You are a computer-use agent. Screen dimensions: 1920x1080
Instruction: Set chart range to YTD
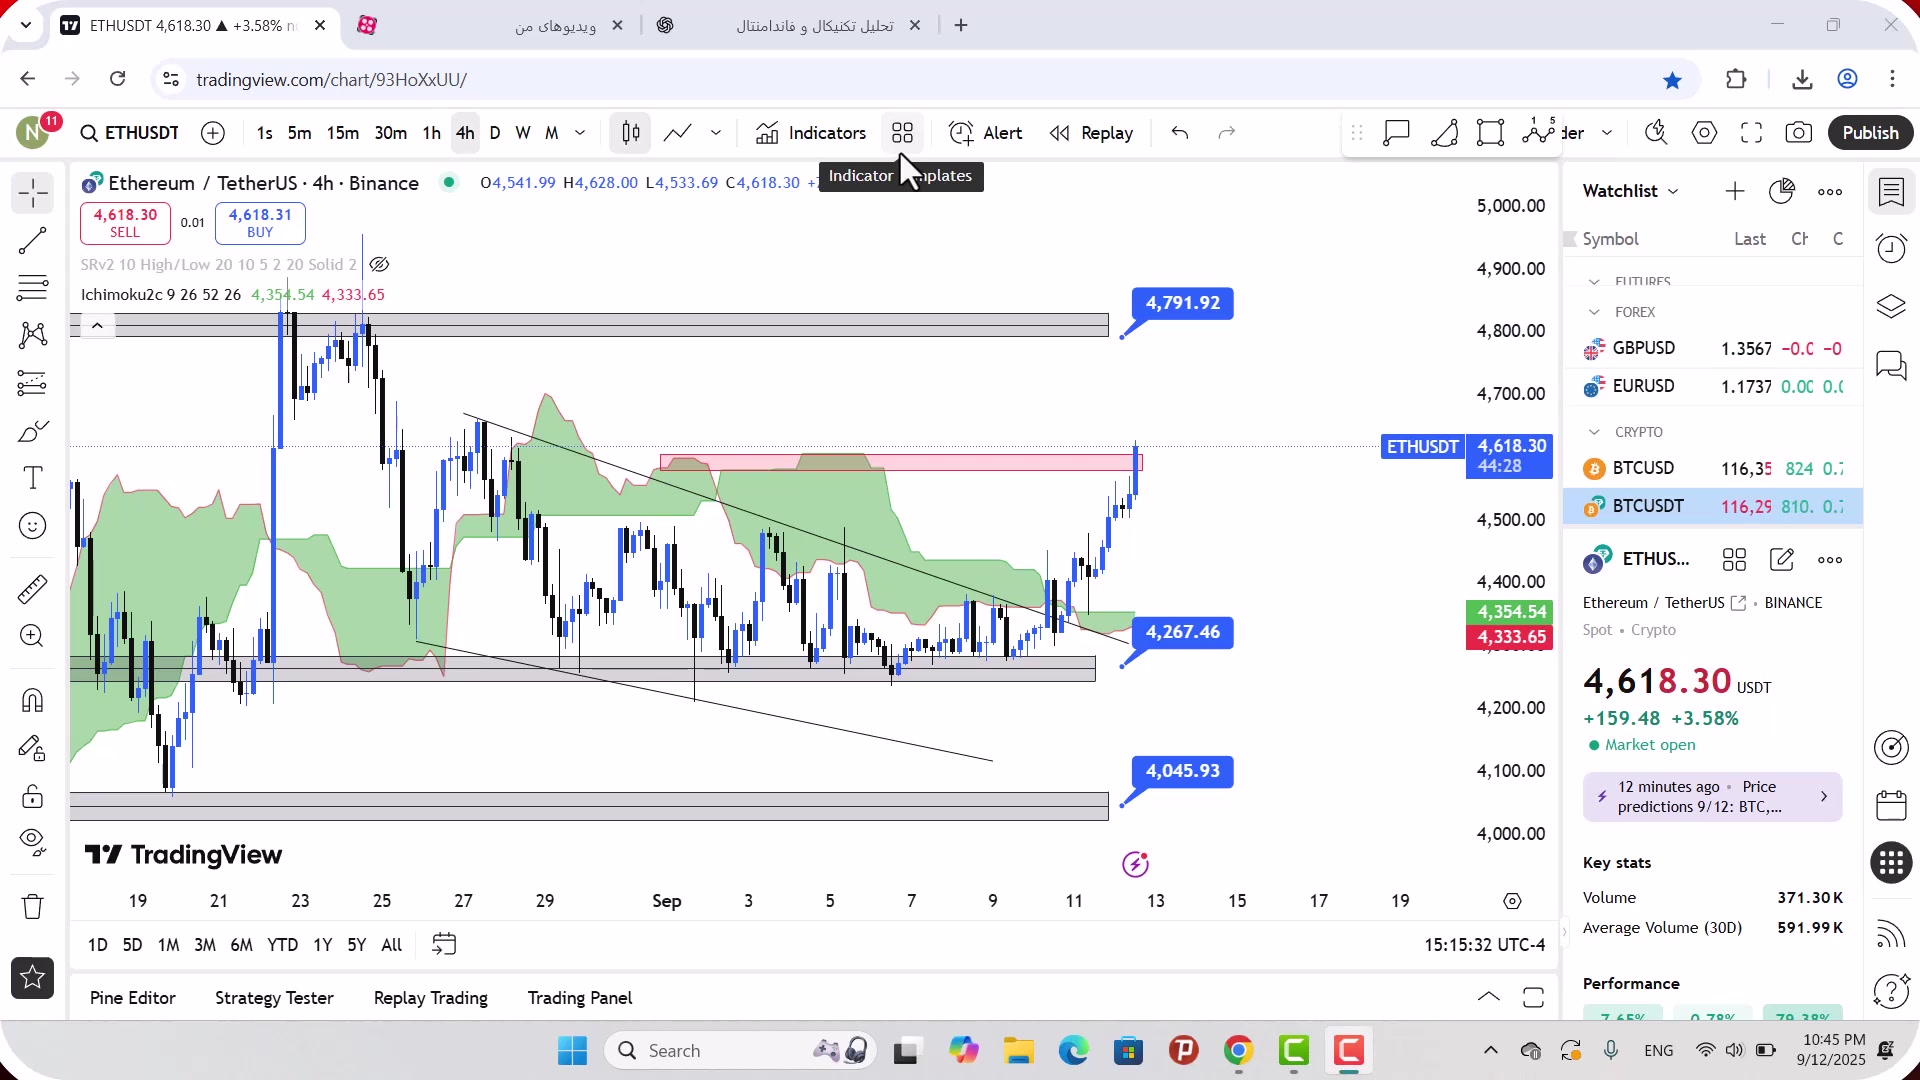282,945
